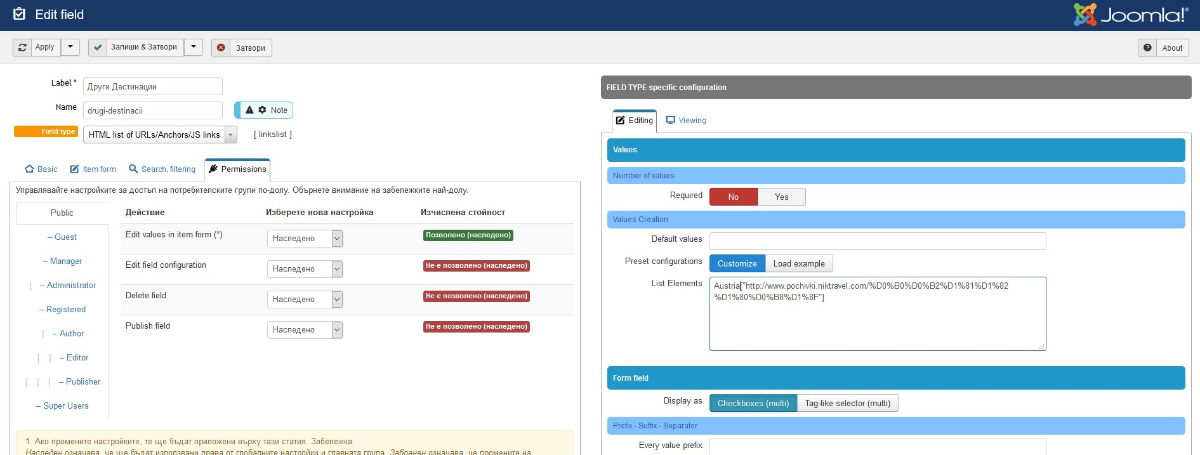Open the Basic tab
1200x455 pixels.
point(41,169)
